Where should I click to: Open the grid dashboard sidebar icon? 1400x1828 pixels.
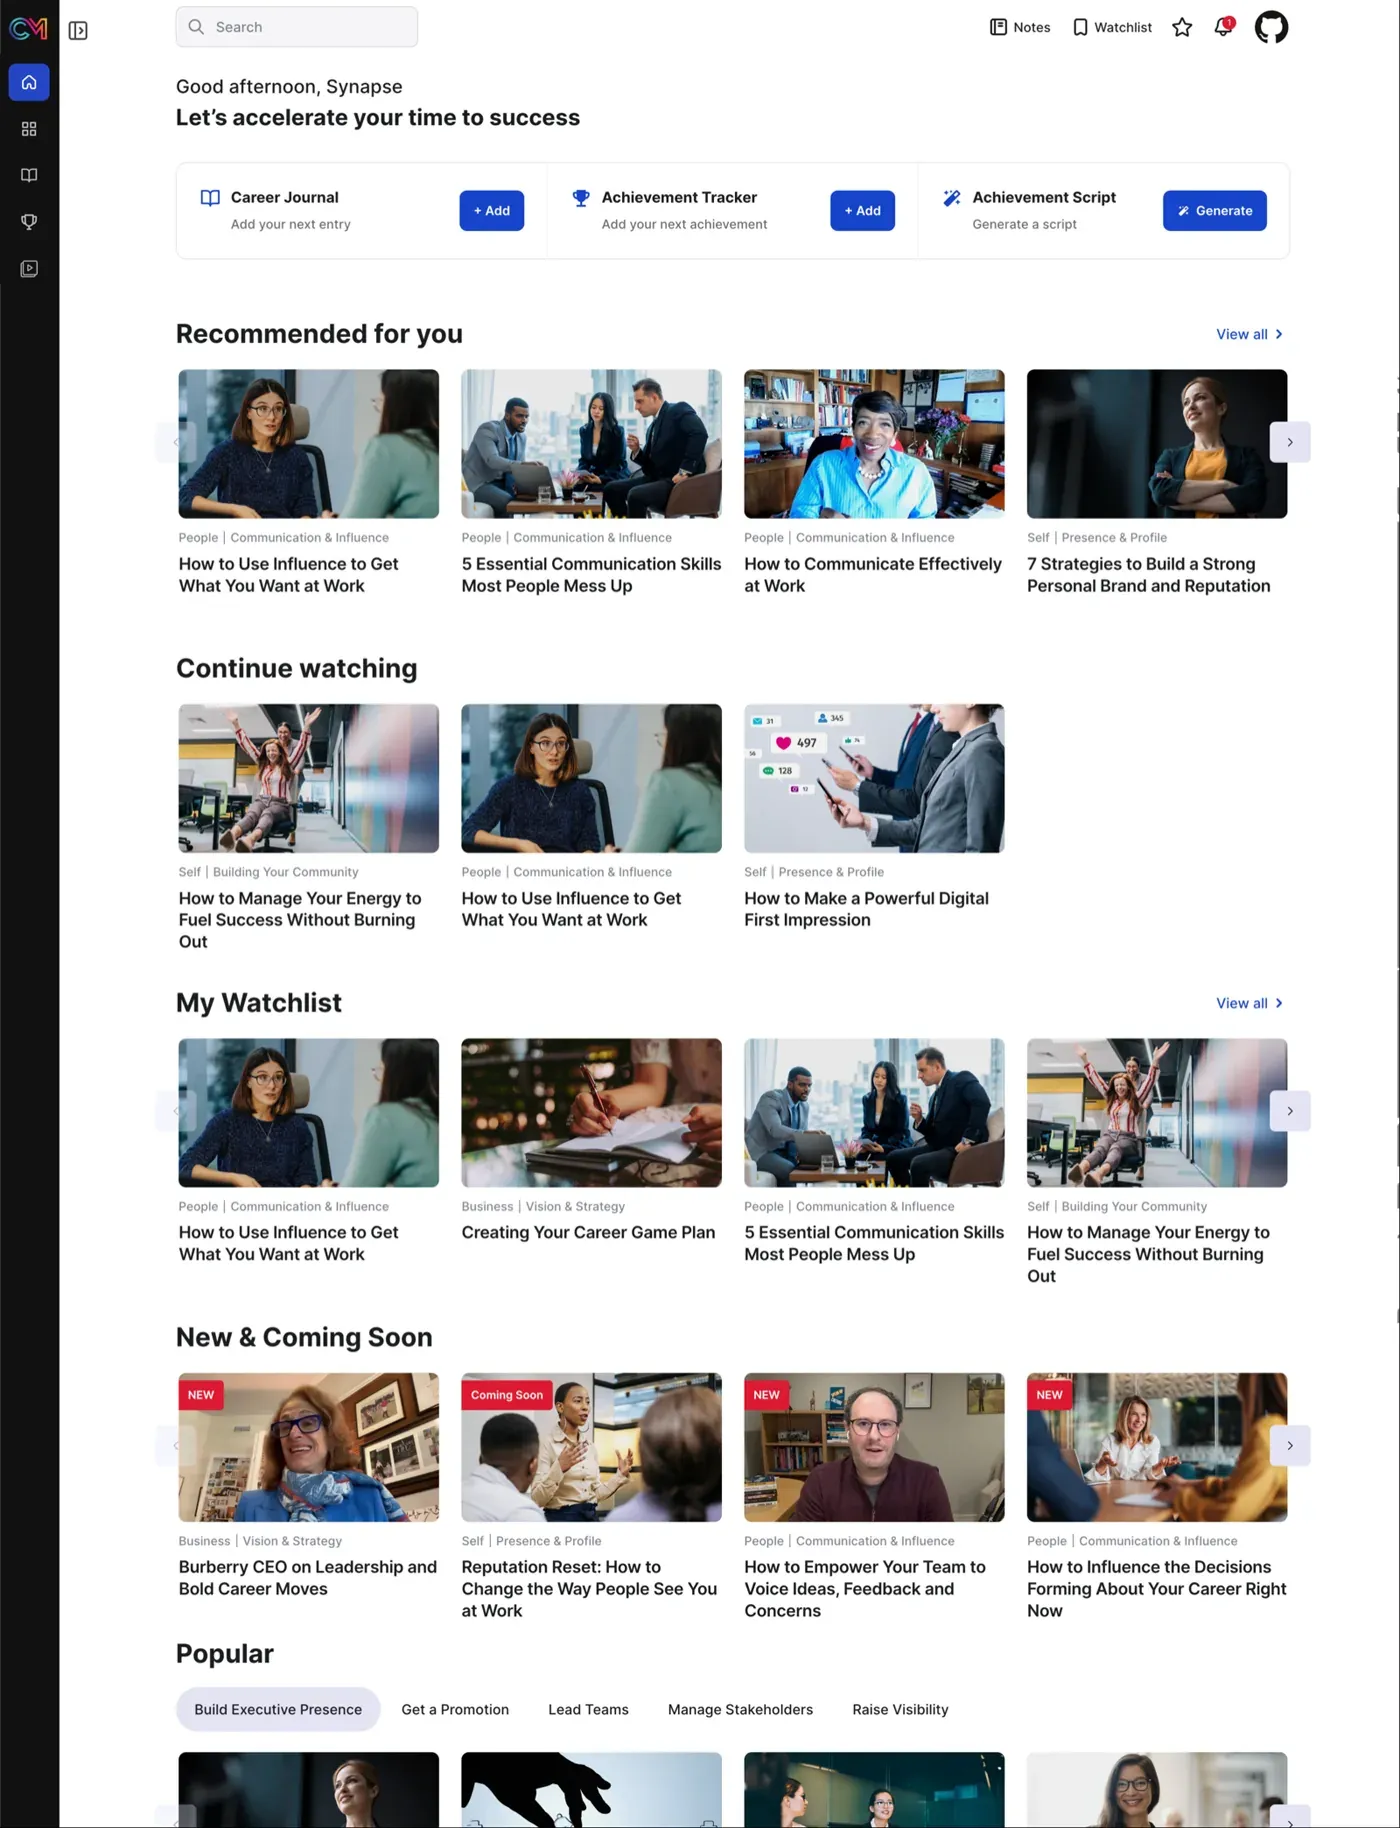point(29,129)
